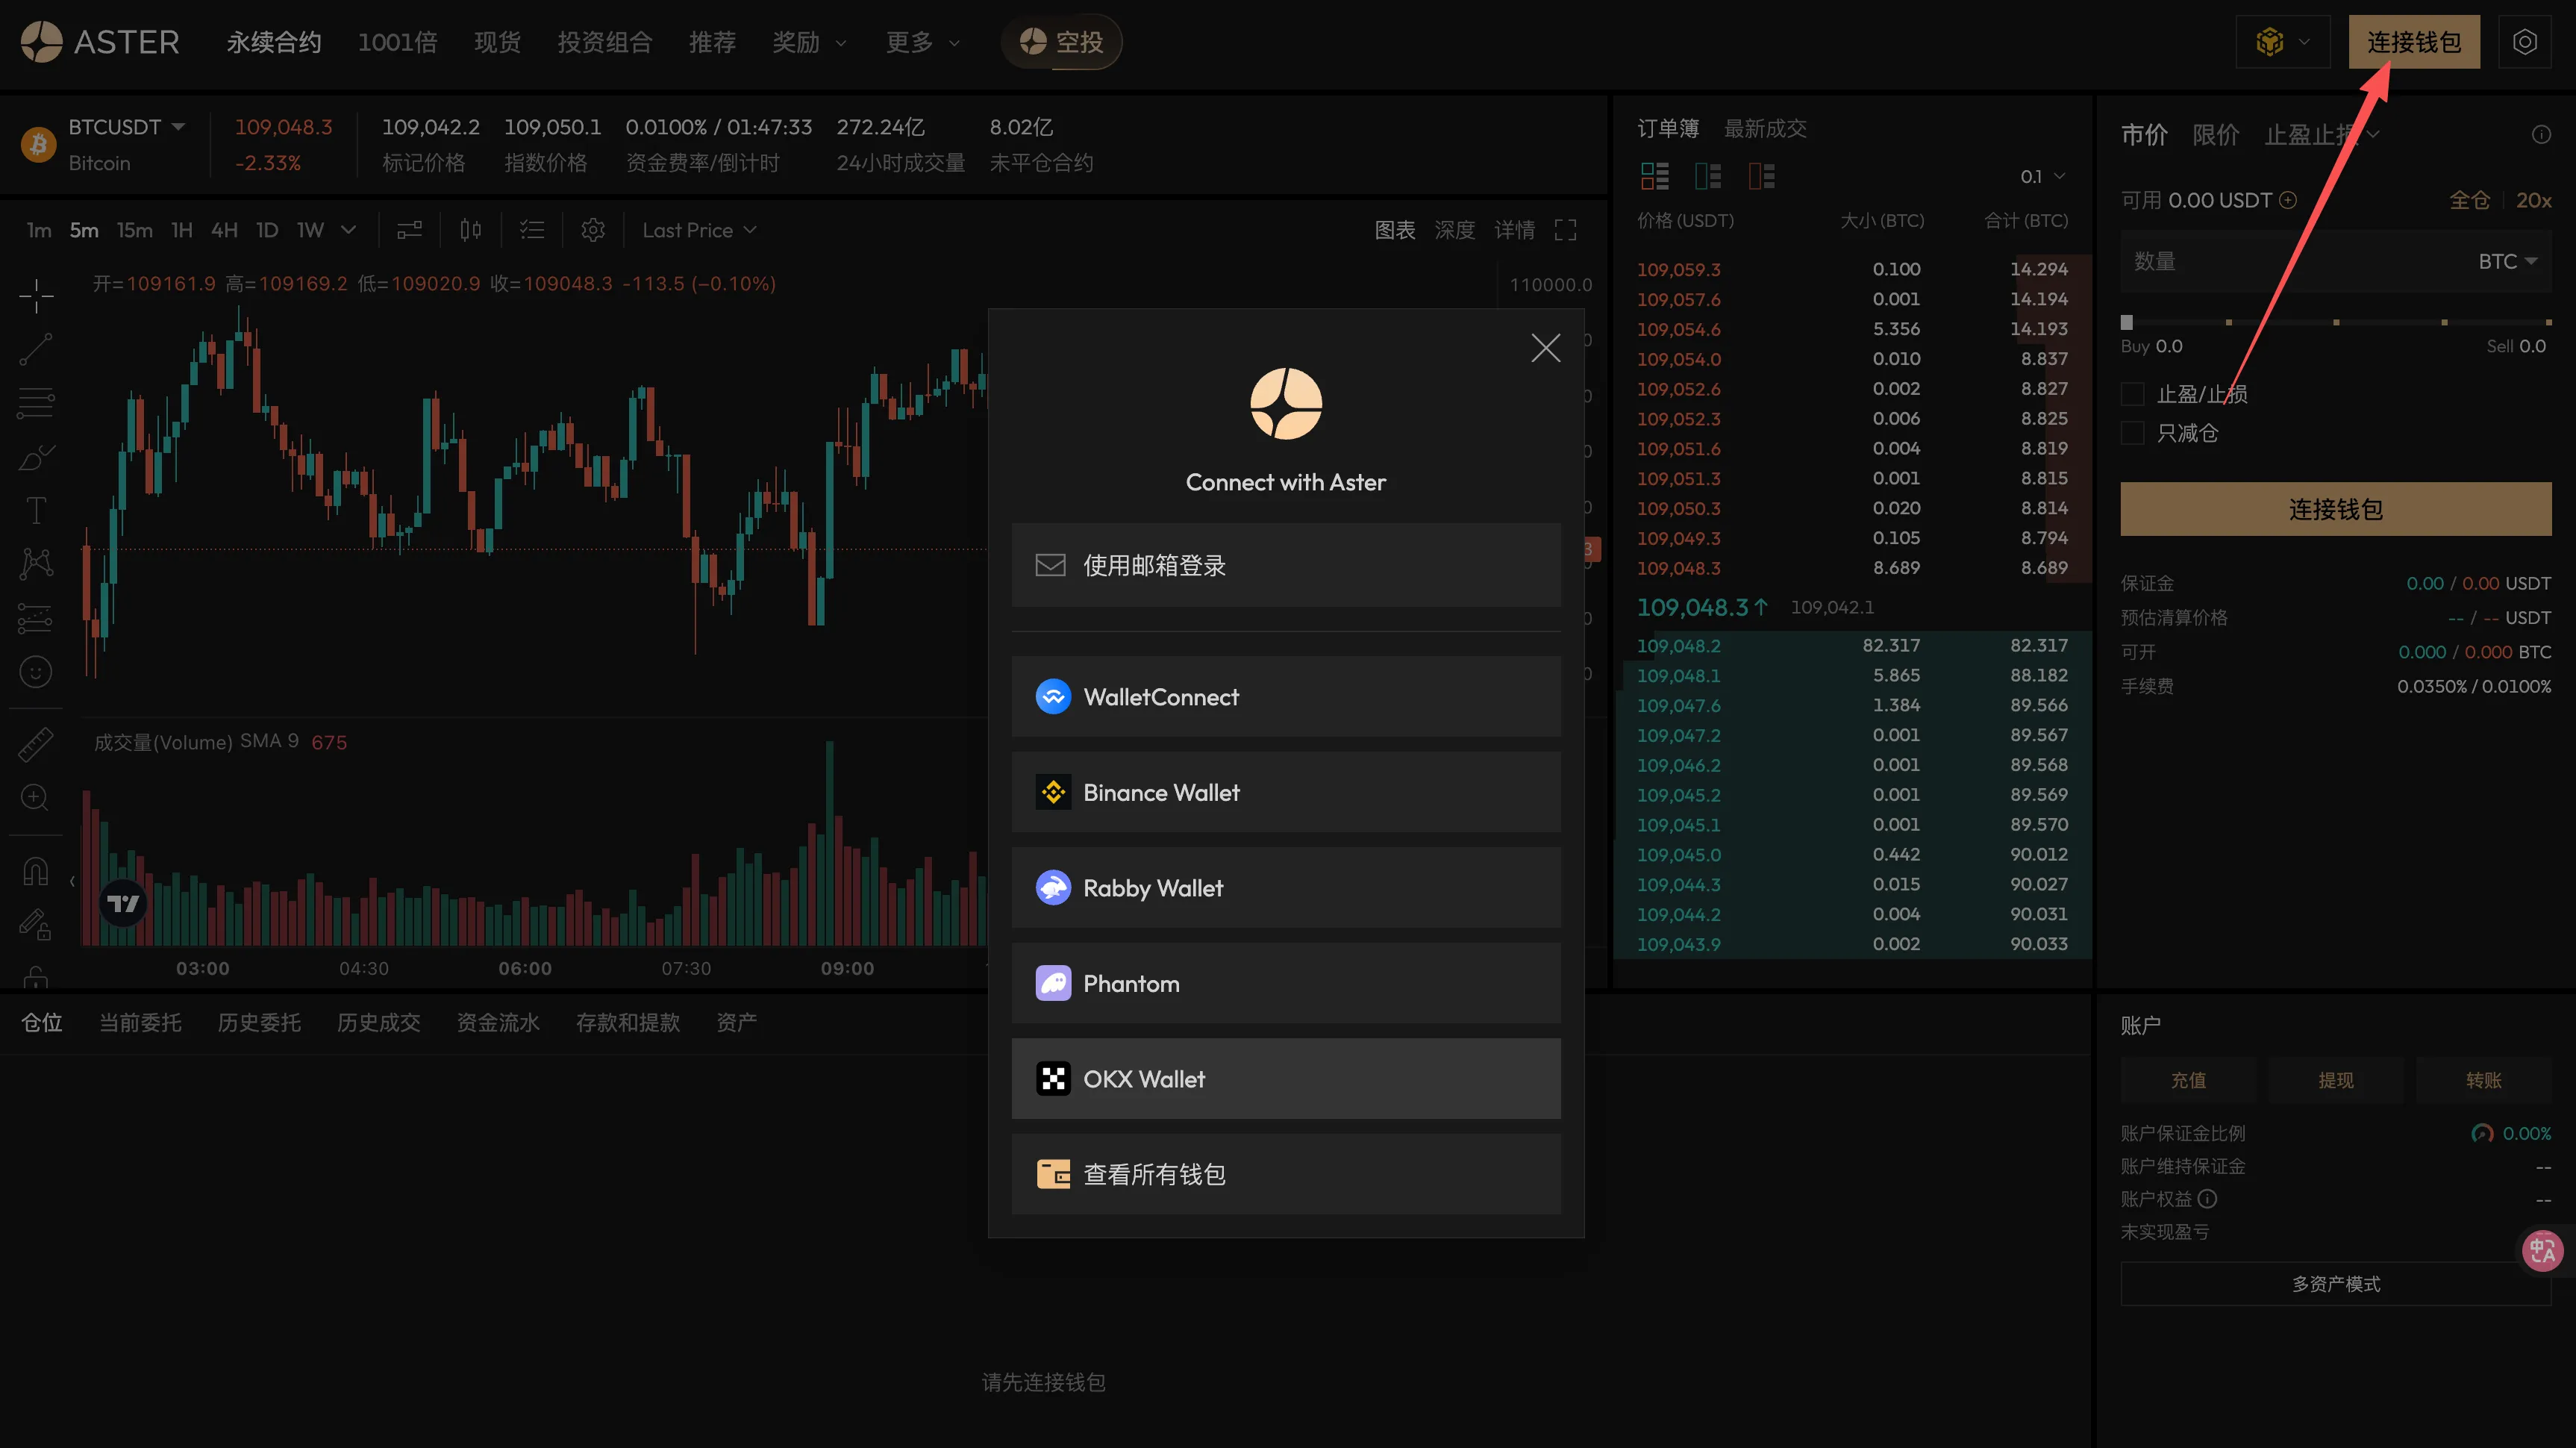Viewport: 2576px width, 1448px height.
Task: Open the BTC quantity unit dropdown
Action: point(2506,261)
